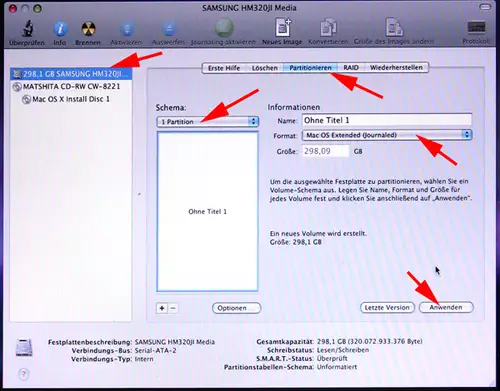Switch to the RAID tab
Screen dimensions: 500x391
pyautogui.click(x=351, y=68)
